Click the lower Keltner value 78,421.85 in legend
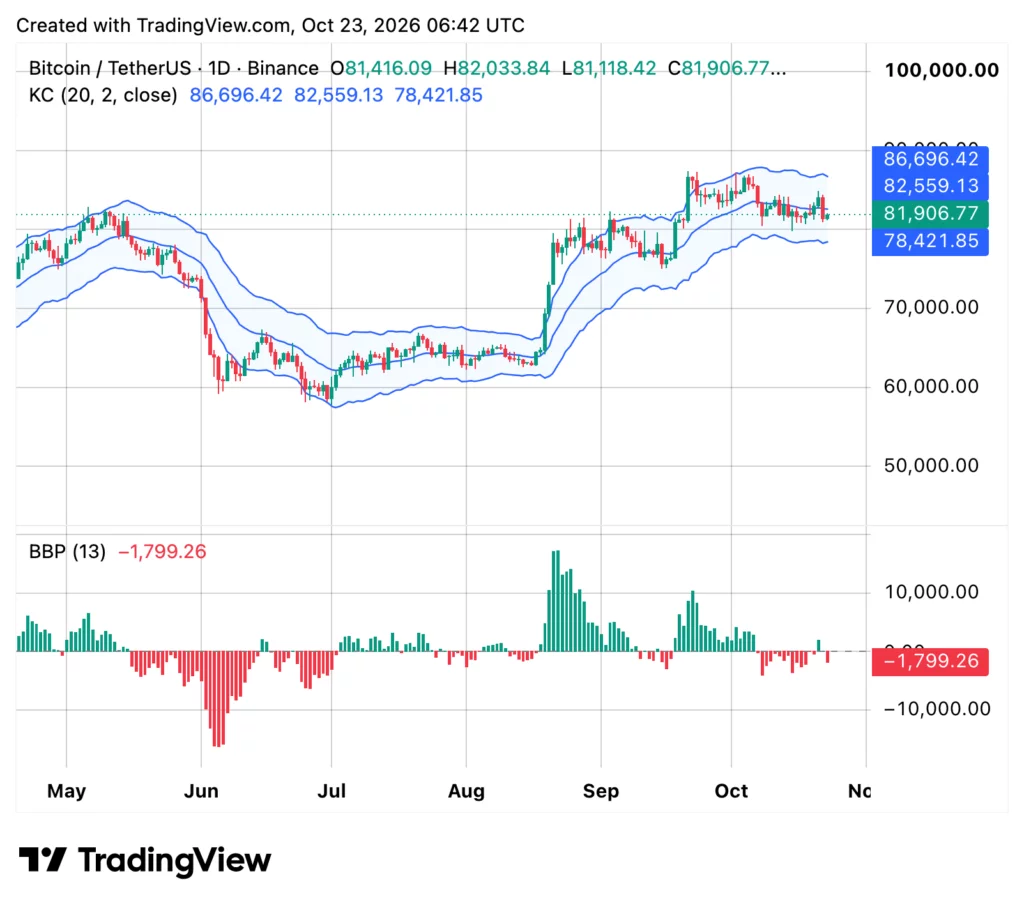The image size is (1024, 908). pos(438,95)
